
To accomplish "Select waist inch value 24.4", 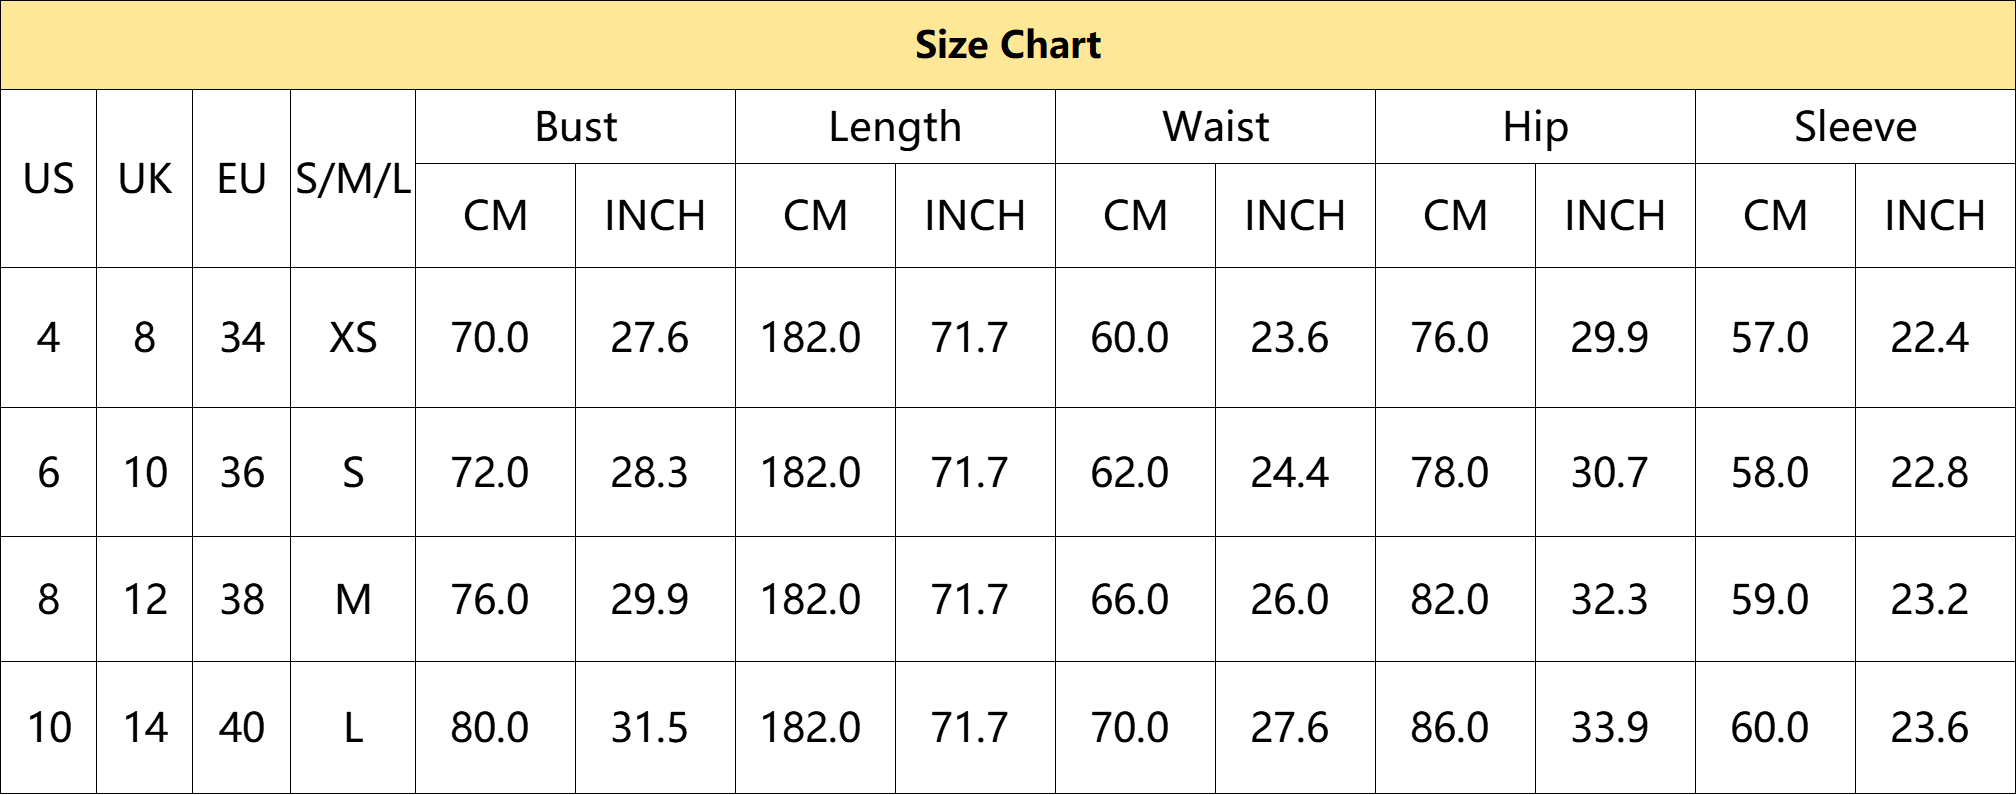I will pyautogui.click(x=1289, y=472).
